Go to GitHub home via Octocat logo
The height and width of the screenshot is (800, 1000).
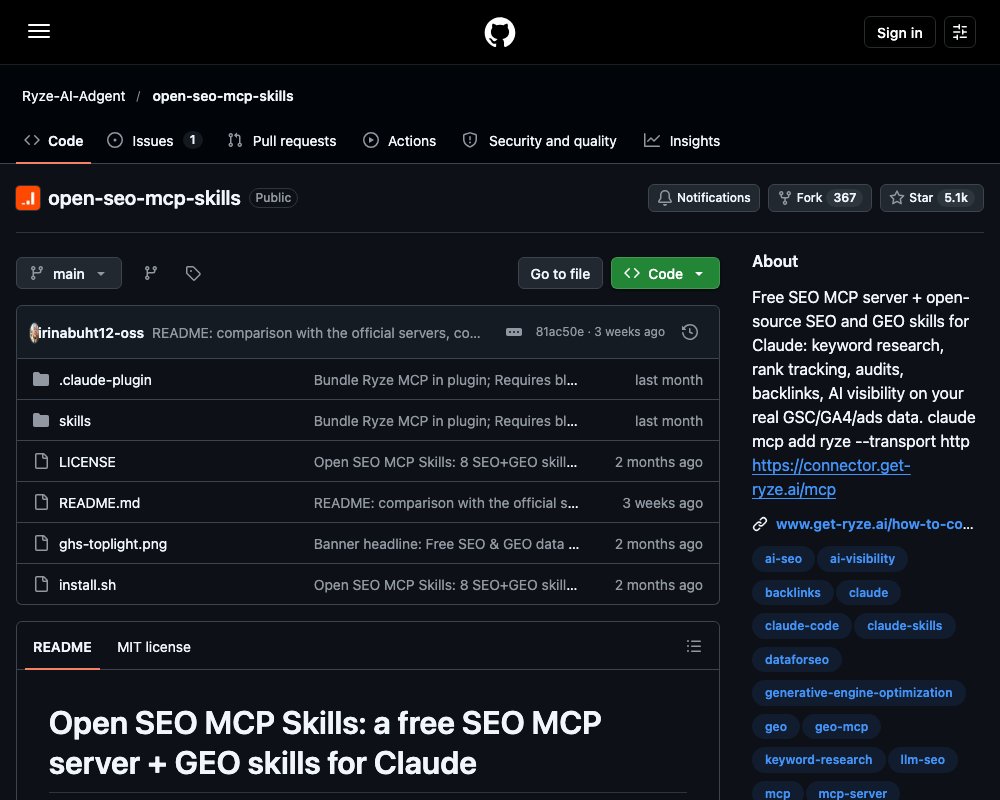tap(499, 32)
